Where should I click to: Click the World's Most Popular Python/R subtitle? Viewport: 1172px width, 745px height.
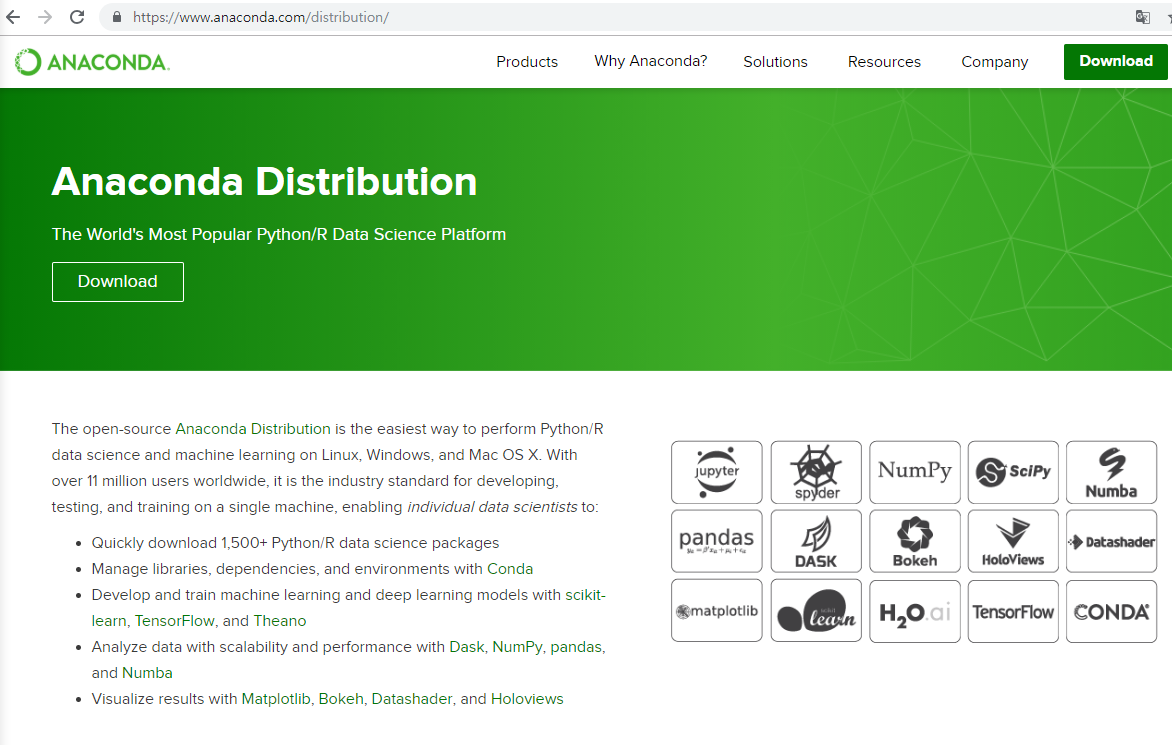279,235
